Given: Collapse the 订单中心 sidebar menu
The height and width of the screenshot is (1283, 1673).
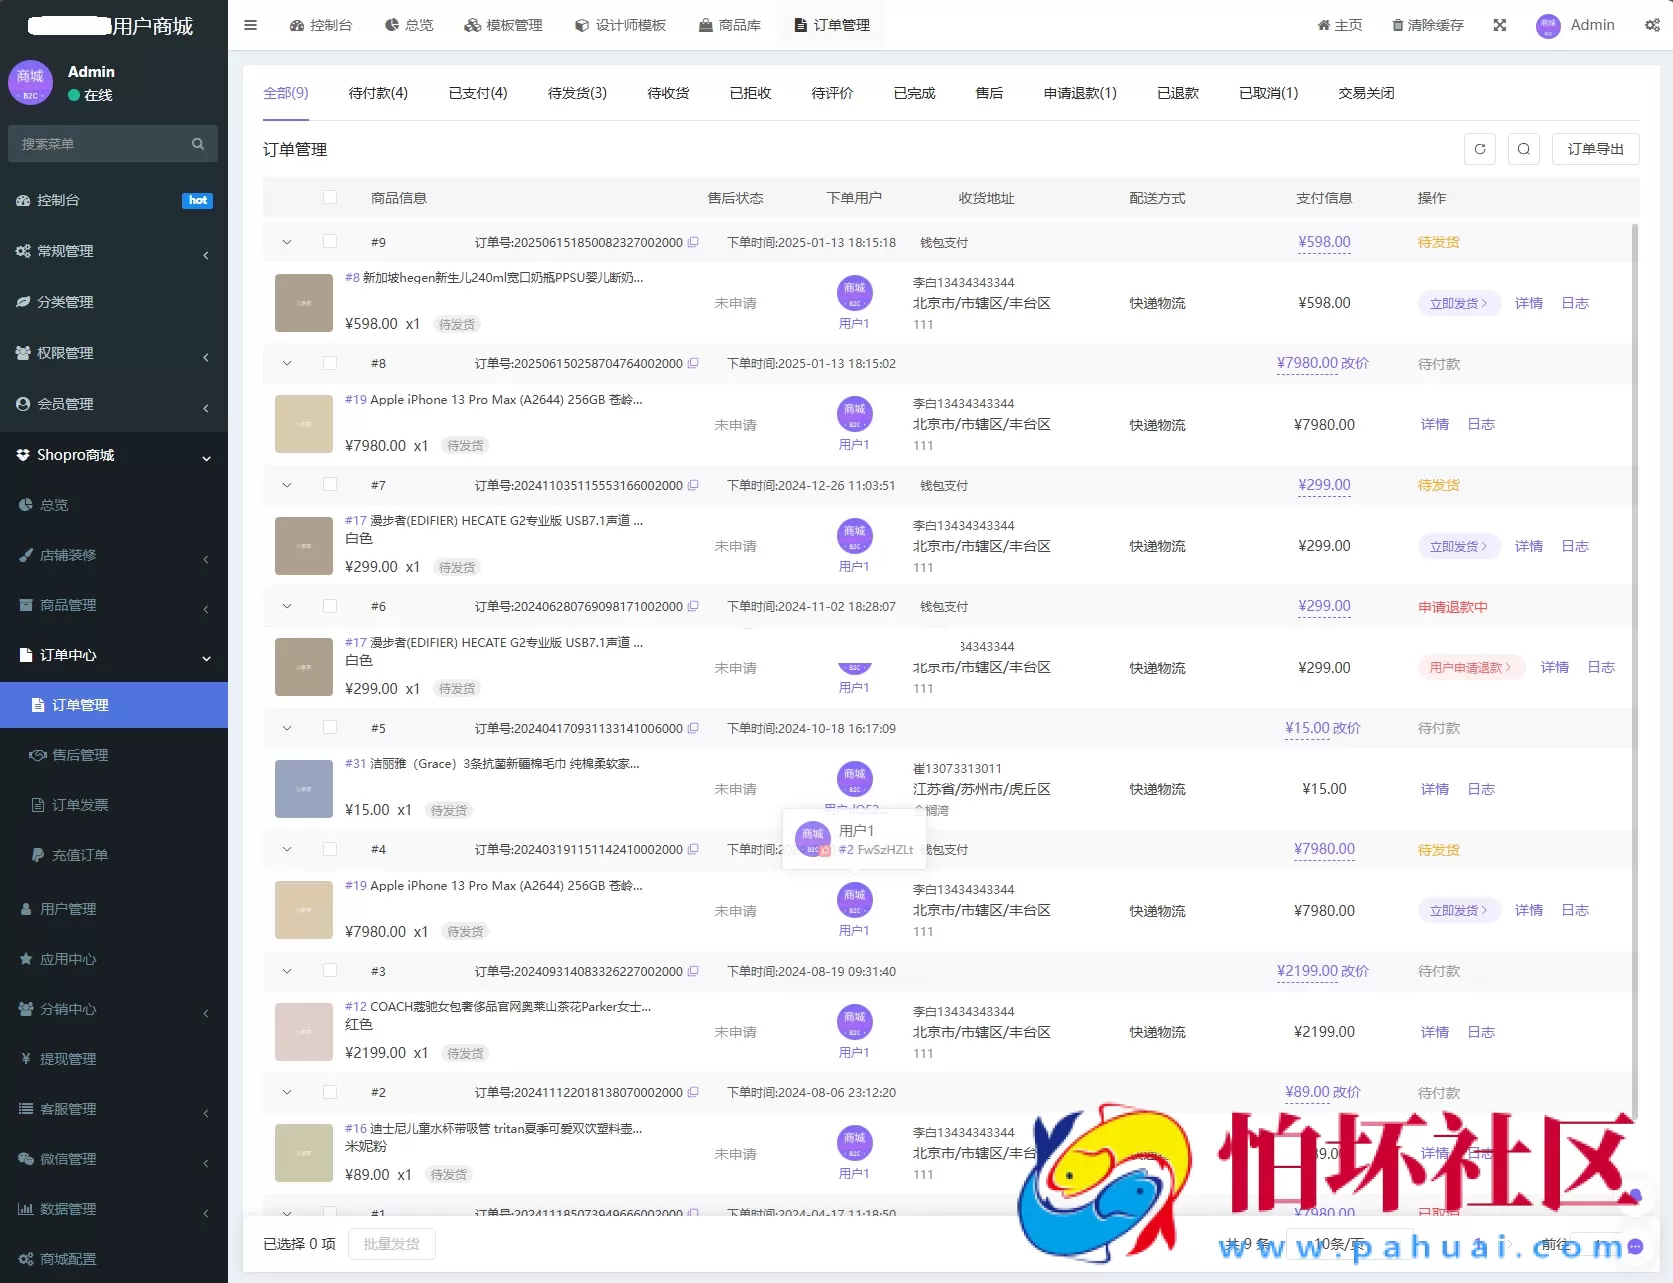Looking at the screenshot, I should click(206, 657).
